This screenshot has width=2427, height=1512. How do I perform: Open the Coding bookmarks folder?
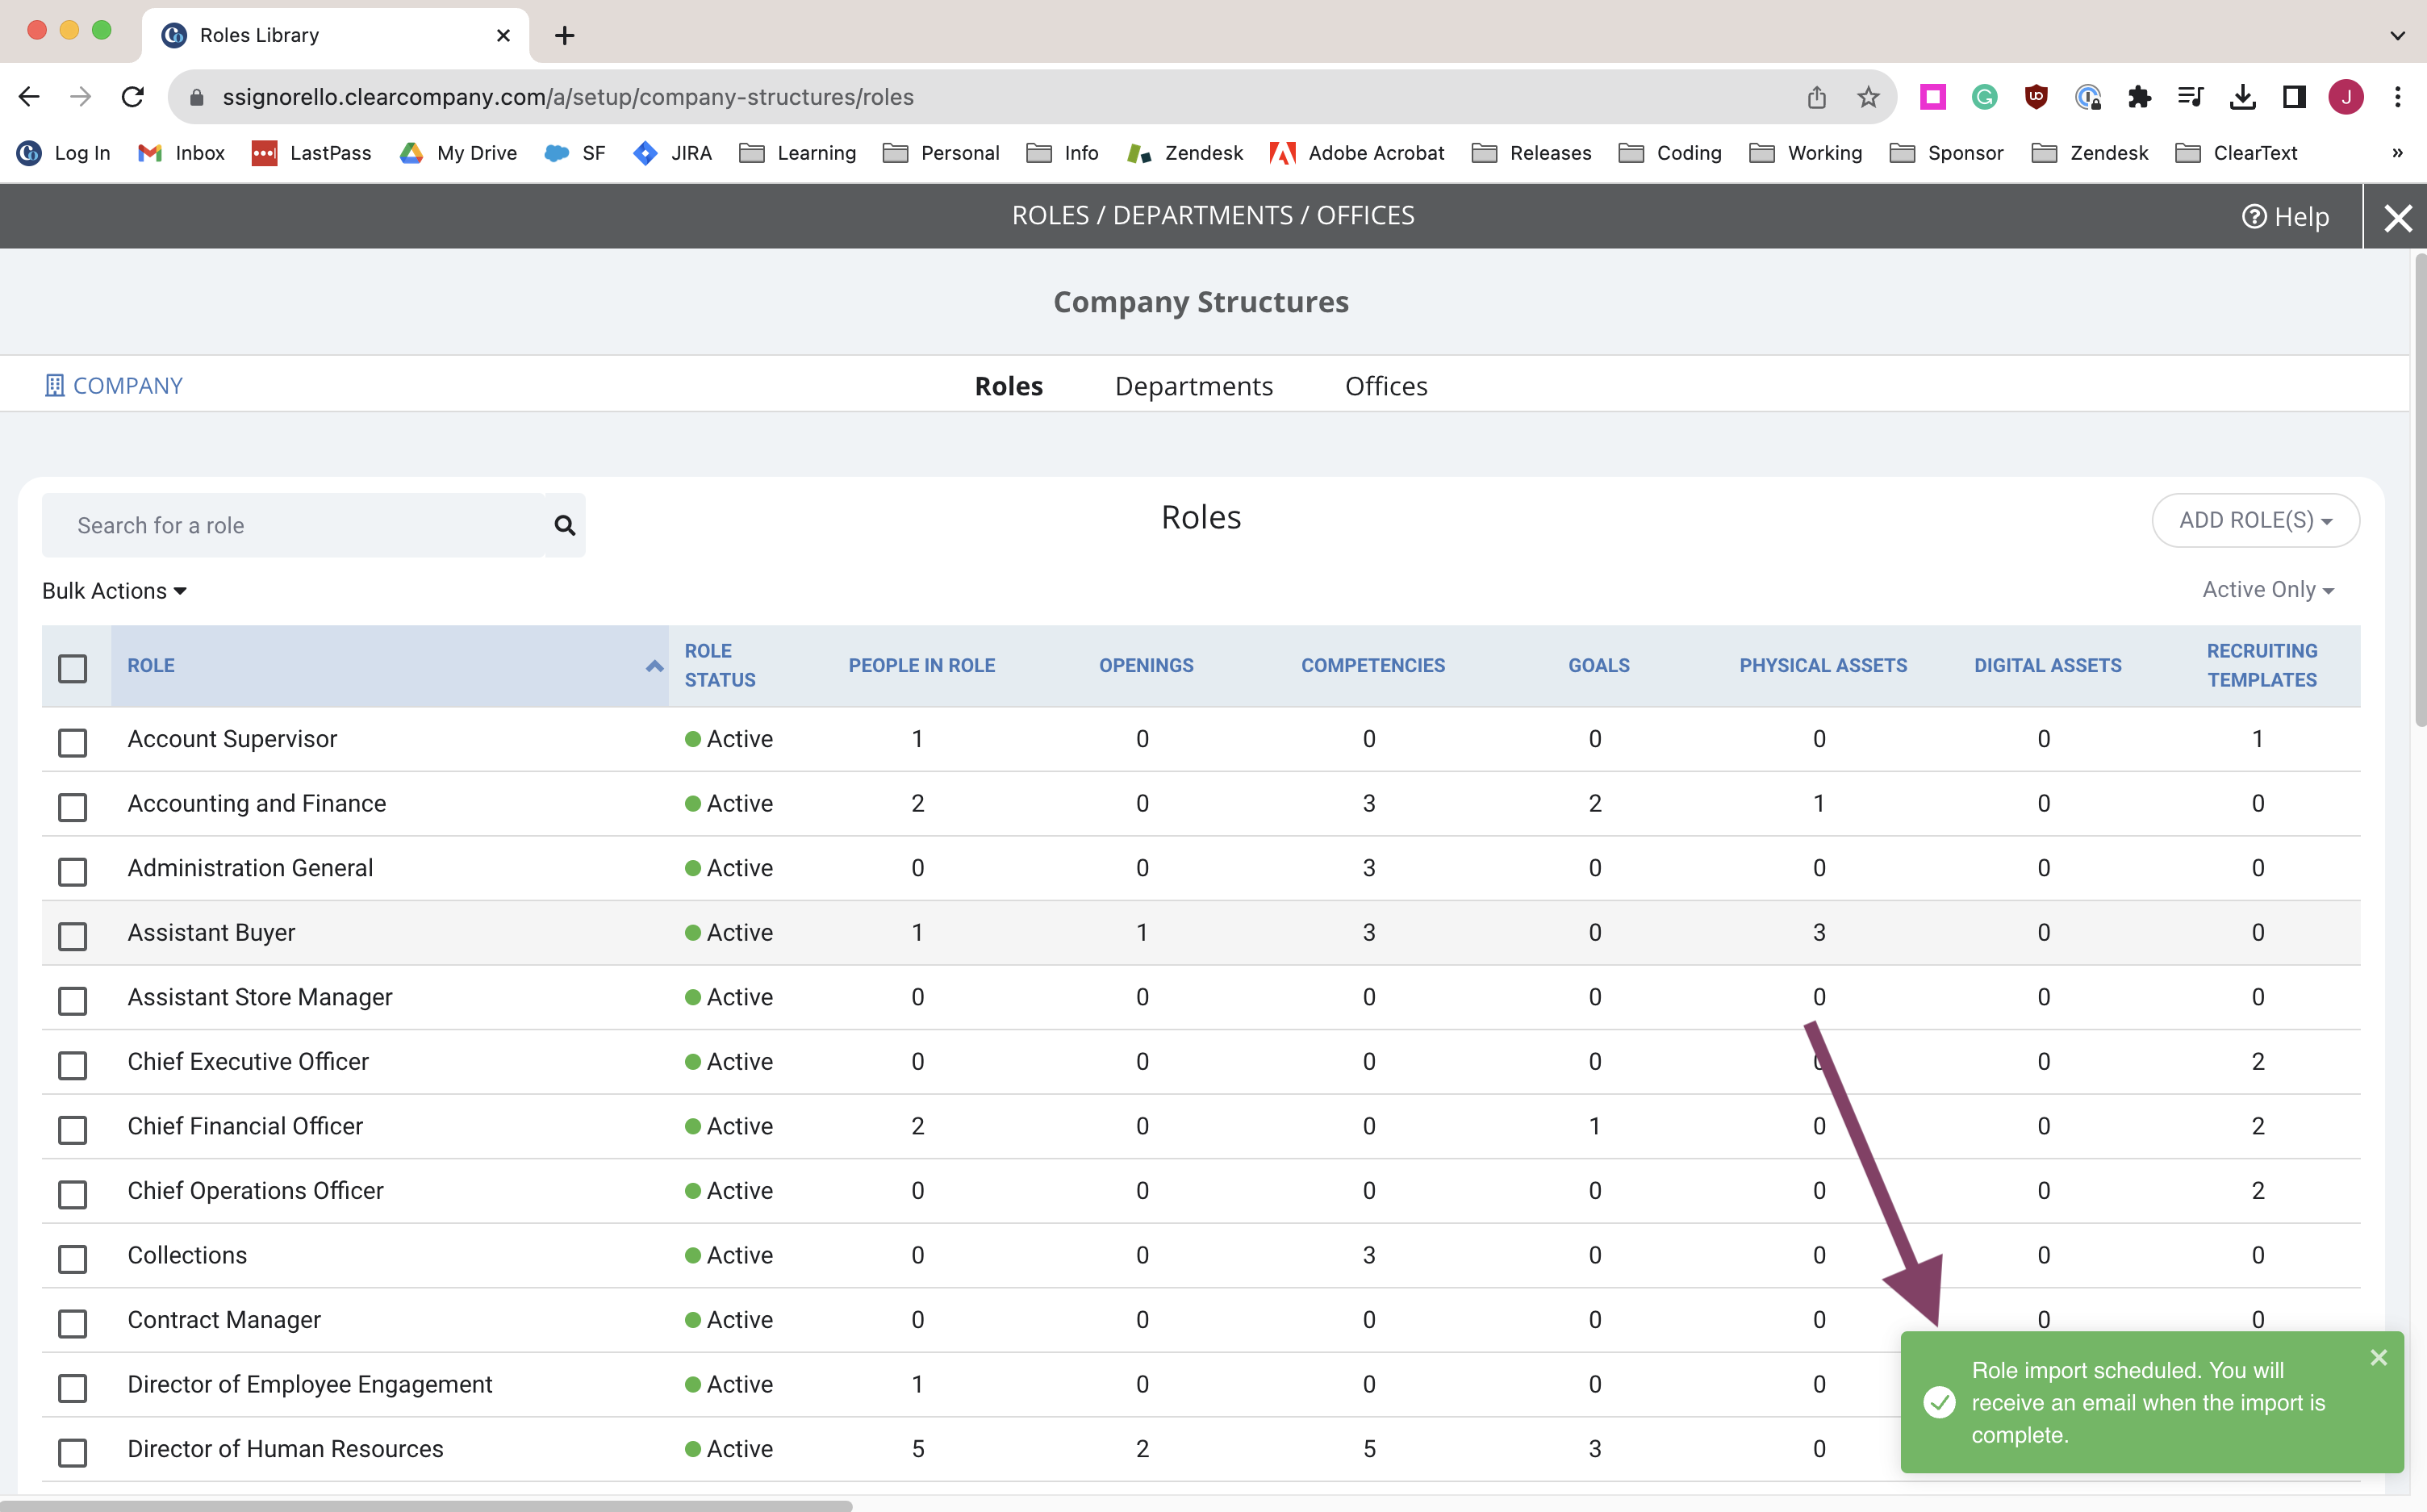pos(1670,153)
